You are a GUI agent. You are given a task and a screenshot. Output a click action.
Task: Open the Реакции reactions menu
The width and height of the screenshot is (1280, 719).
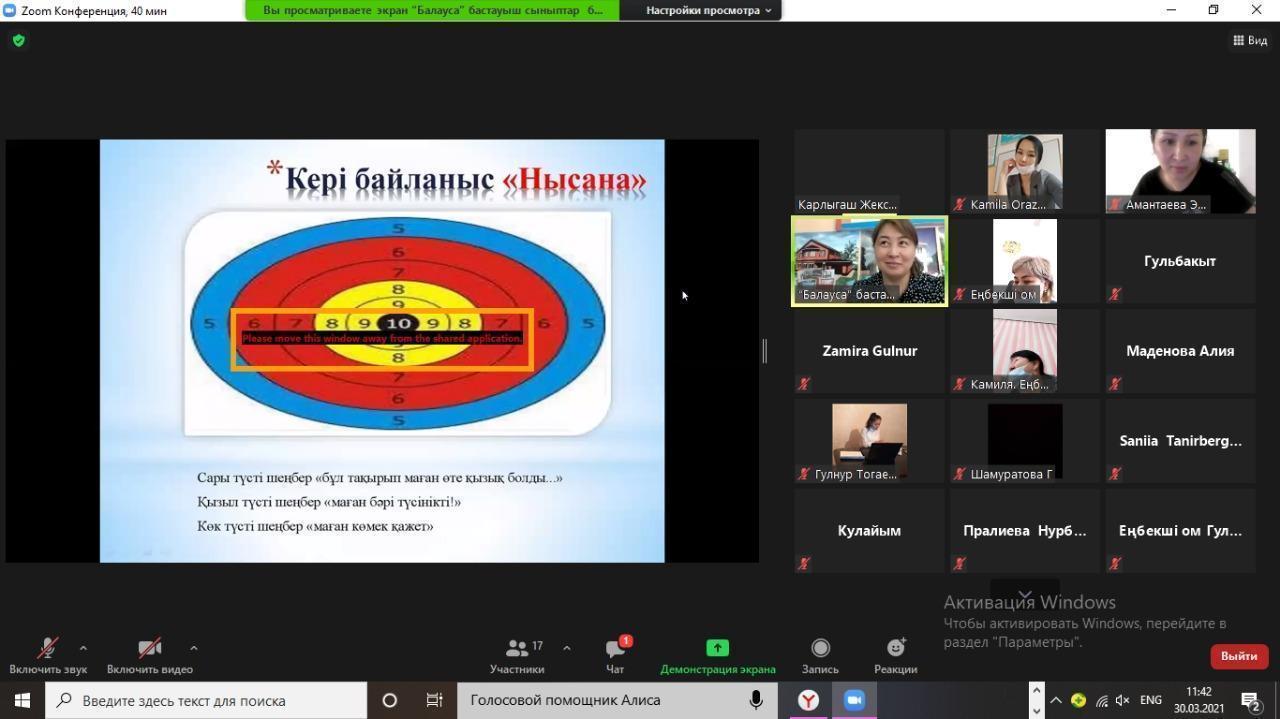[x=895, y=655]
